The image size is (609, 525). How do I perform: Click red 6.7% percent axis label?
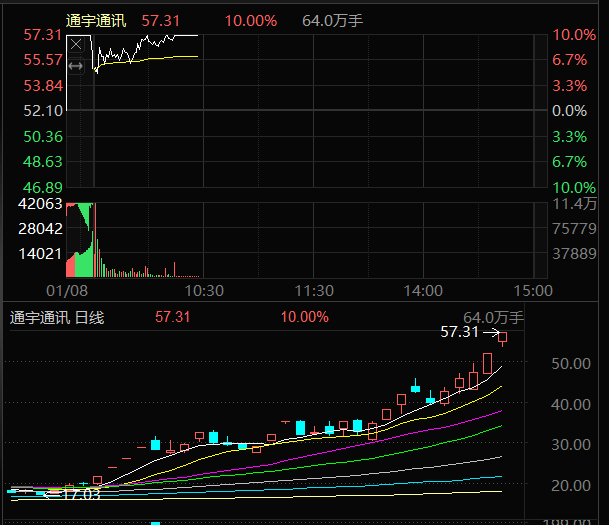point(569,60)
